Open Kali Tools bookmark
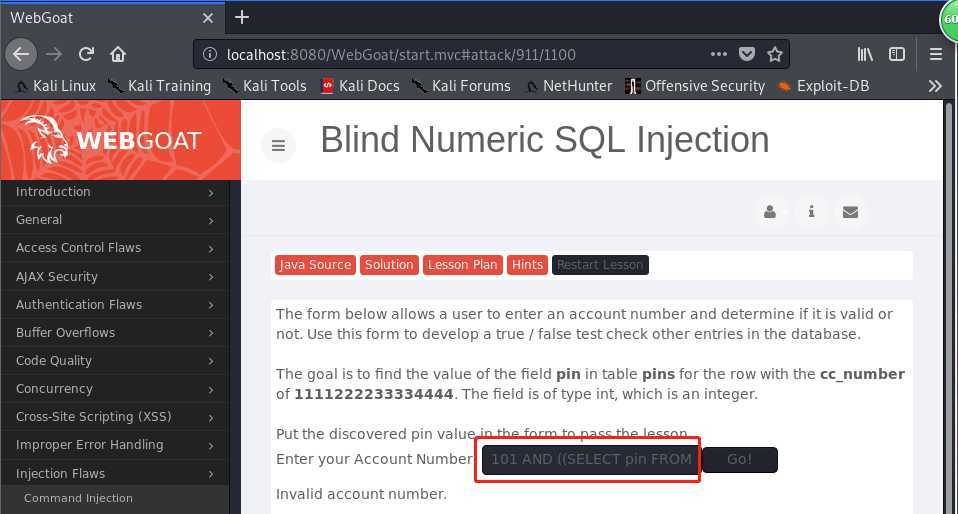 pyautogui.click(x=265, y=86)
